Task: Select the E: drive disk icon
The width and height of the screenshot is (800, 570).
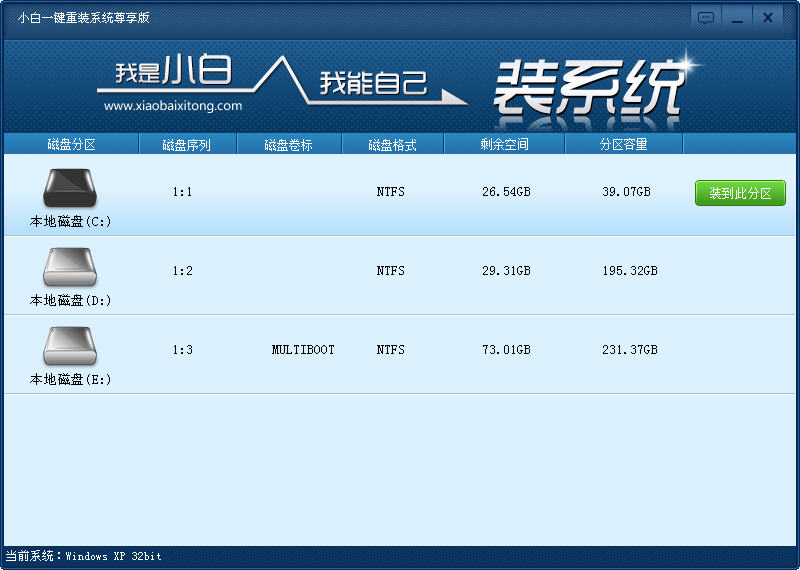Action: [70, 346]
